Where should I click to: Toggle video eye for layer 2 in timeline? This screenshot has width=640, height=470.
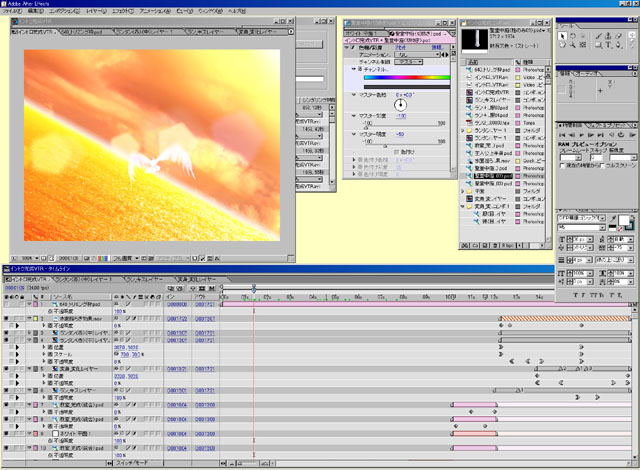tap(6, 318)
